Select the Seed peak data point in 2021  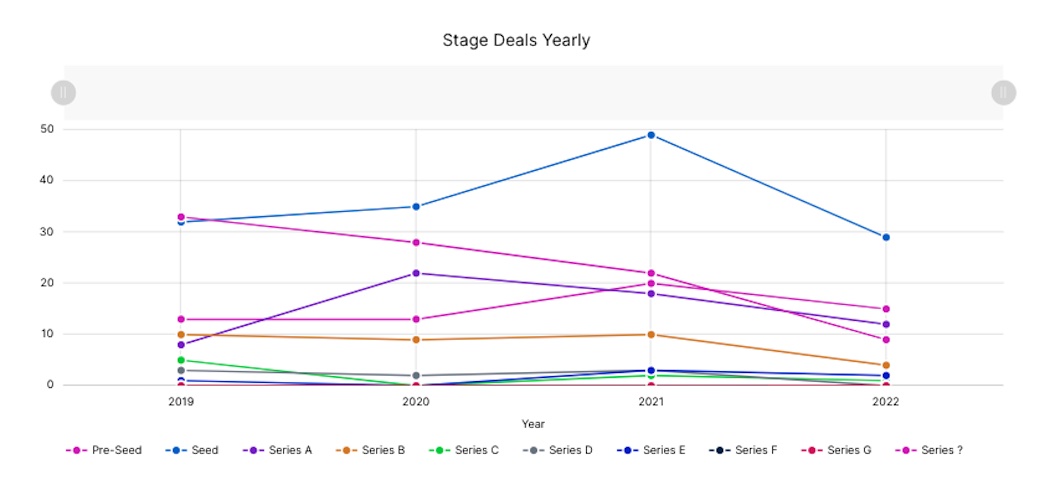point(651,135)
